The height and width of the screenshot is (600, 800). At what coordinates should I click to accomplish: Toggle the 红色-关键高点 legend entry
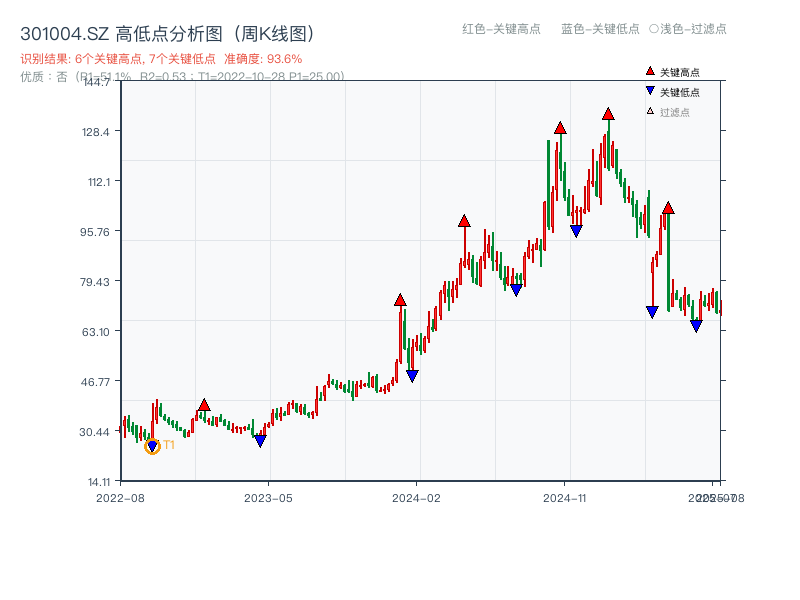tap(502, 30)
